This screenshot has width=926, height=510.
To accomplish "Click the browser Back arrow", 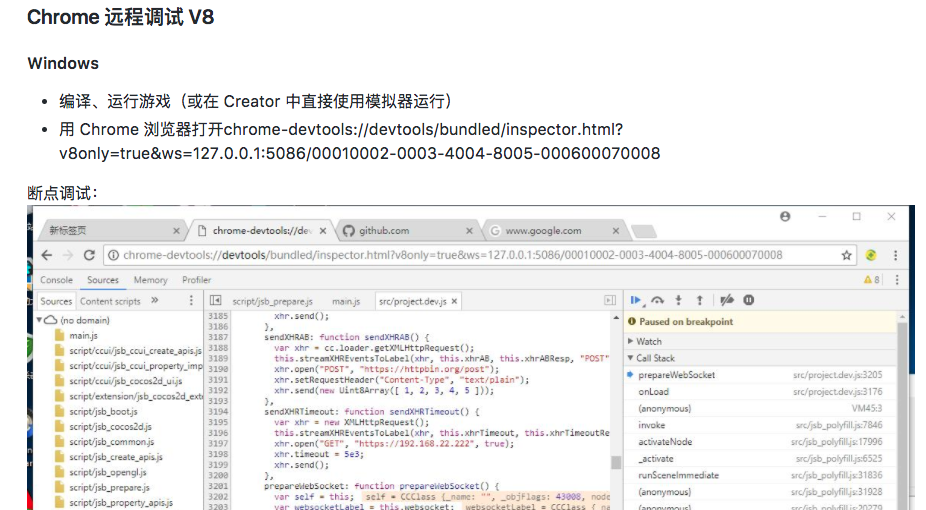I will tap(47, 255).
